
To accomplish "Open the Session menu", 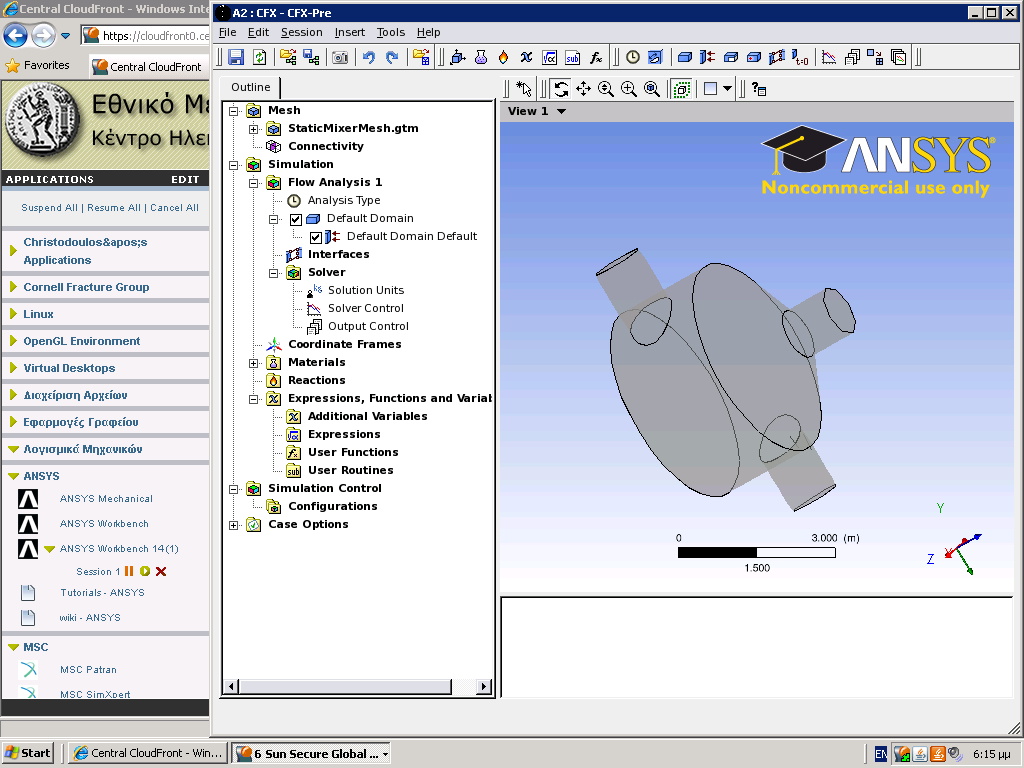I will (301, 32).
